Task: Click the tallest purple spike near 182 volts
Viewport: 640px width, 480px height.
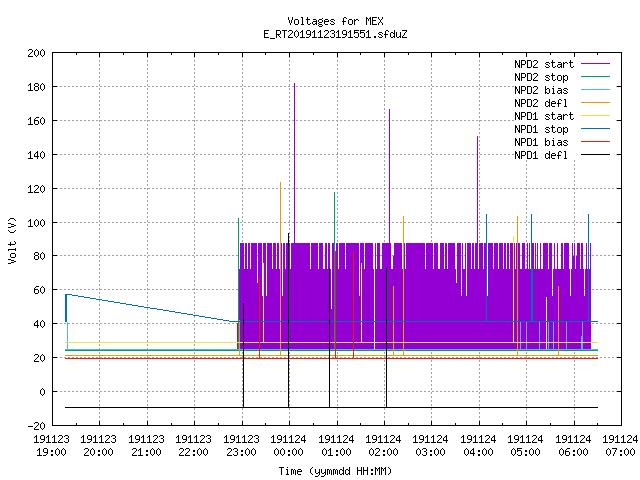Action: click(x=295, y=163)
